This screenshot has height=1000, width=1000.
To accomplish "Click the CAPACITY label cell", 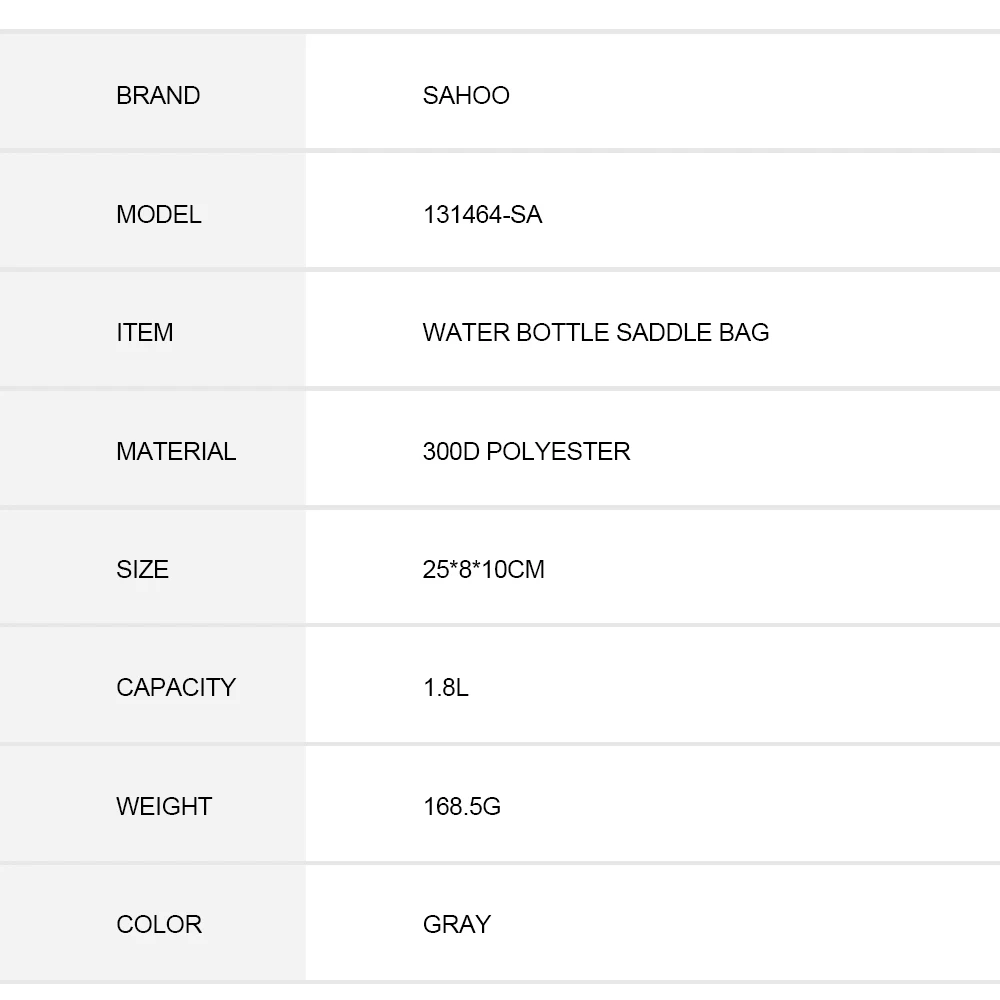I will (x=176, y=687).
